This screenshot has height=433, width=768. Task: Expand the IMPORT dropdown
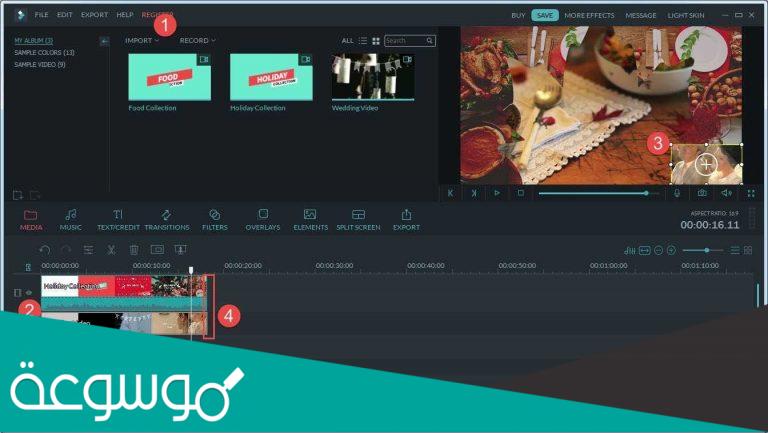[x=142, y=40]
